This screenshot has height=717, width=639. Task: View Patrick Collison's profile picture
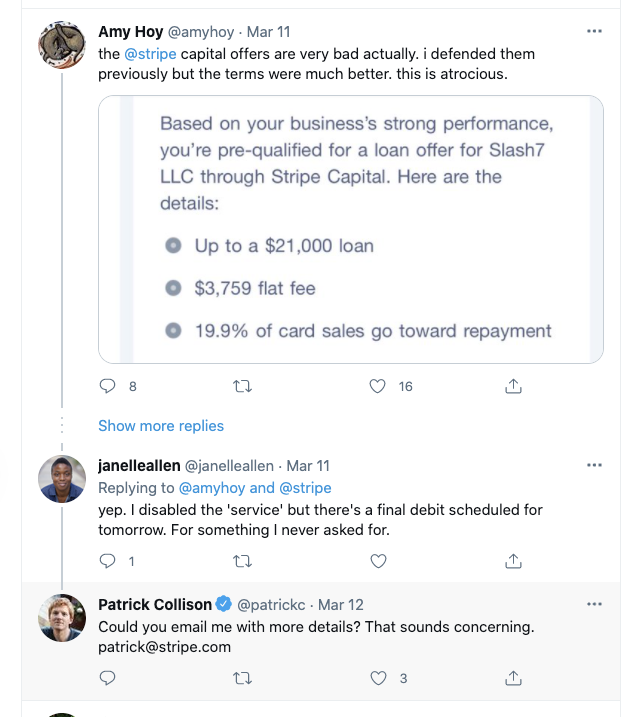[x=62, y=618]
